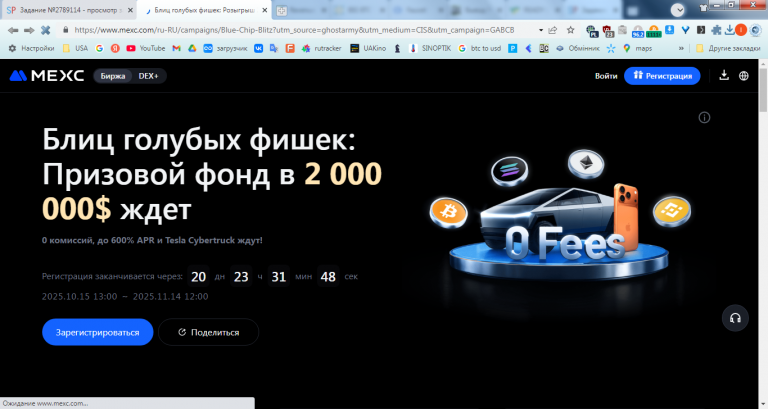Viewport: 768px width, 409px height.
Task: Open the Kyivstar star bookmark icon
Action: pyautogui.click(x=611, y=48)
